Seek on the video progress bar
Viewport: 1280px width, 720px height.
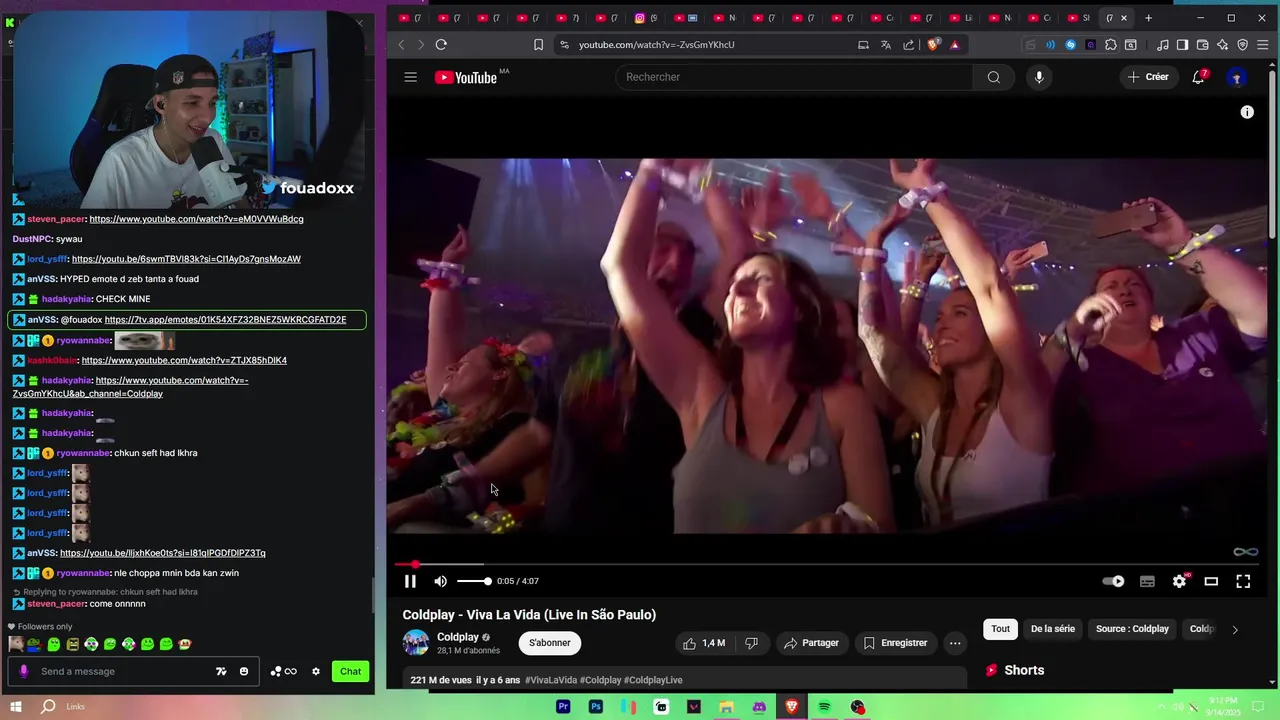(x=827, y=564)
